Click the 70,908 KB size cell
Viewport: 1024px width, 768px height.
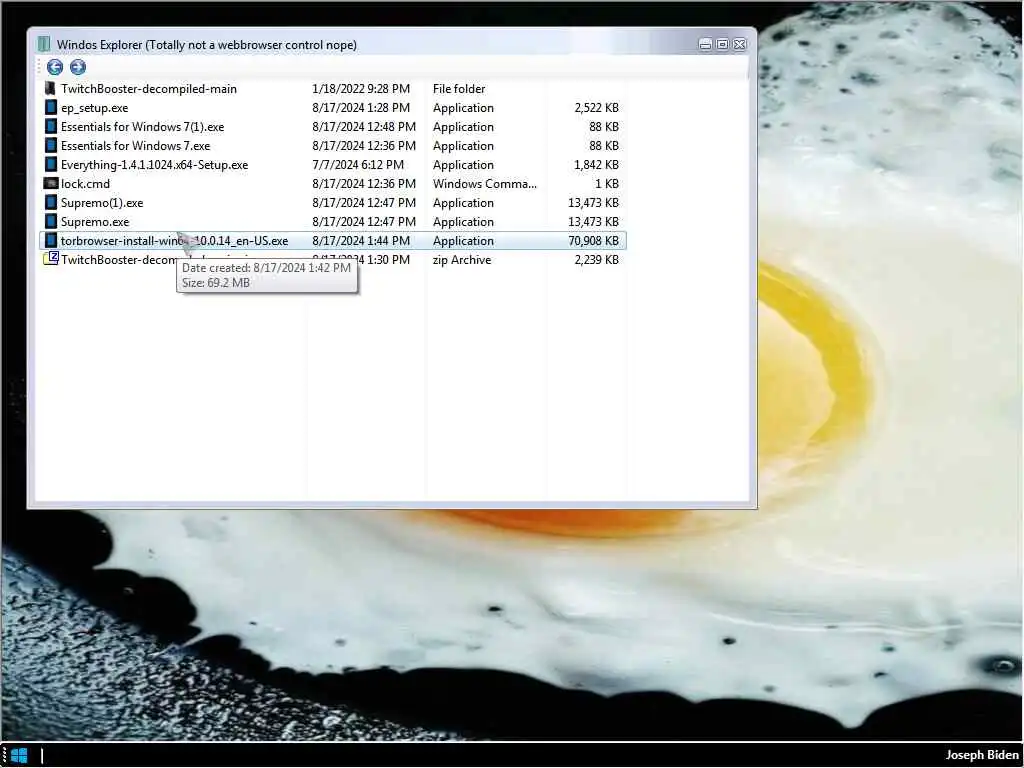coord(594,240)
